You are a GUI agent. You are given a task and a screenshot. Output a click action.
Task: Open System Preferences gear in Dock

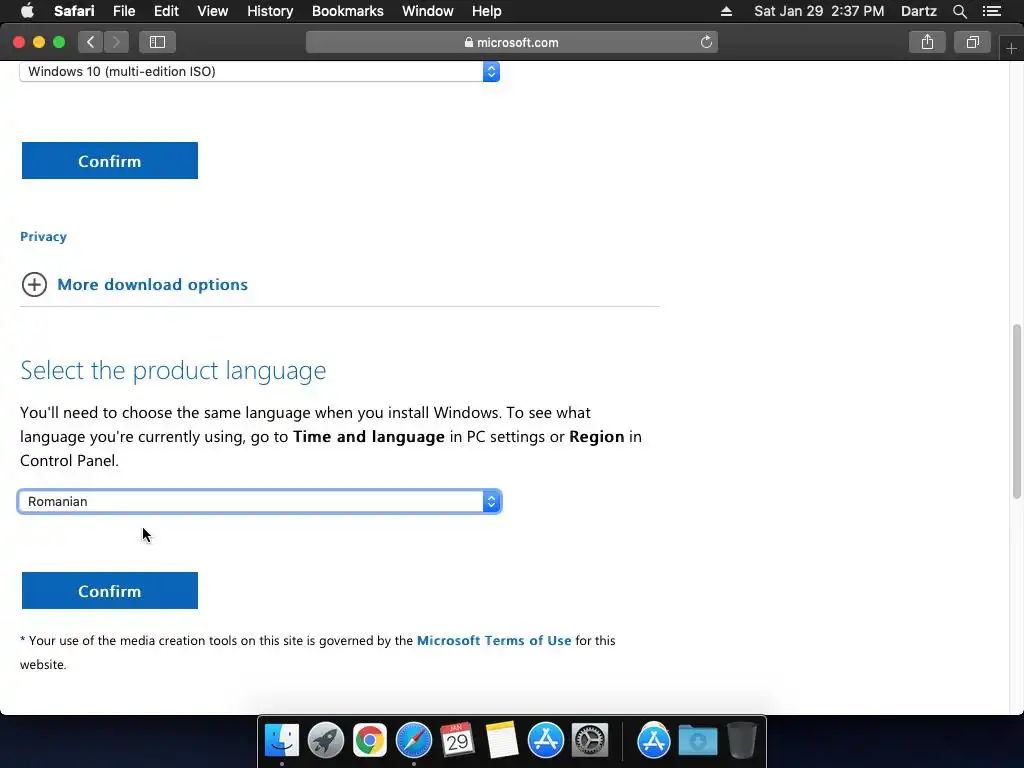(590, 741)
